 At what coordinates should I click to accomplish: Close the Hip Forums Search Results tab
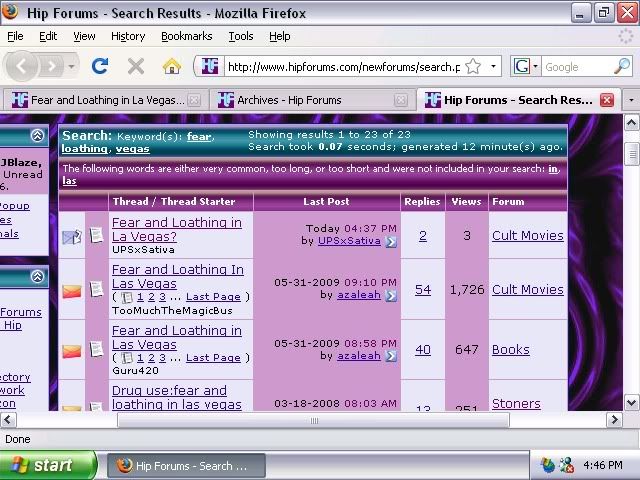607,100
